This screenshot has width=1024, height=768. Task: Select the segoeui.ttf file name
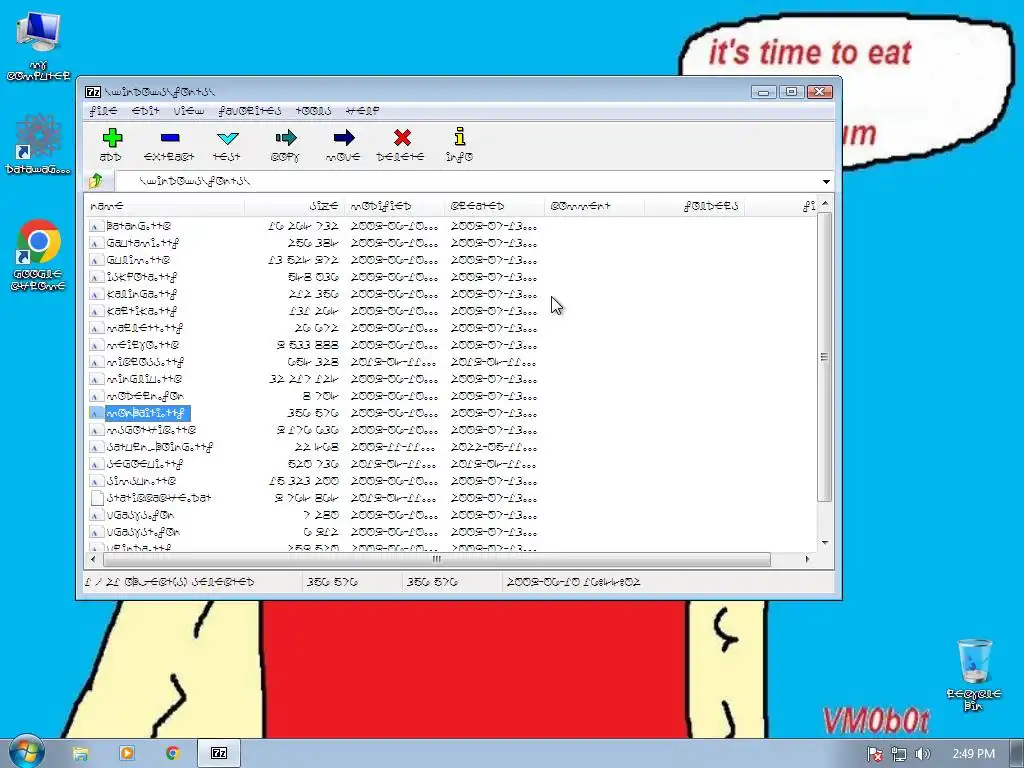144,464
